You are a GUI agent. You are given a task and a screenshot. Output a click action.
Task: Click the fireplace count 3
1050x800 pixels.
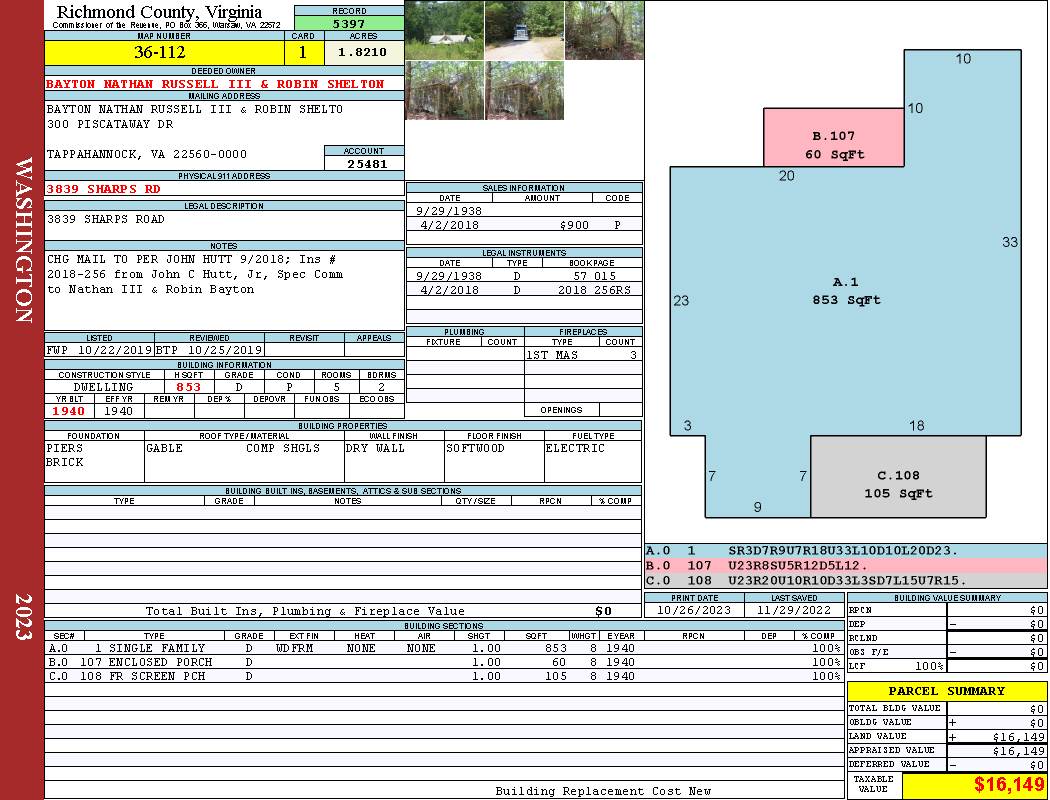pos(633,355)
